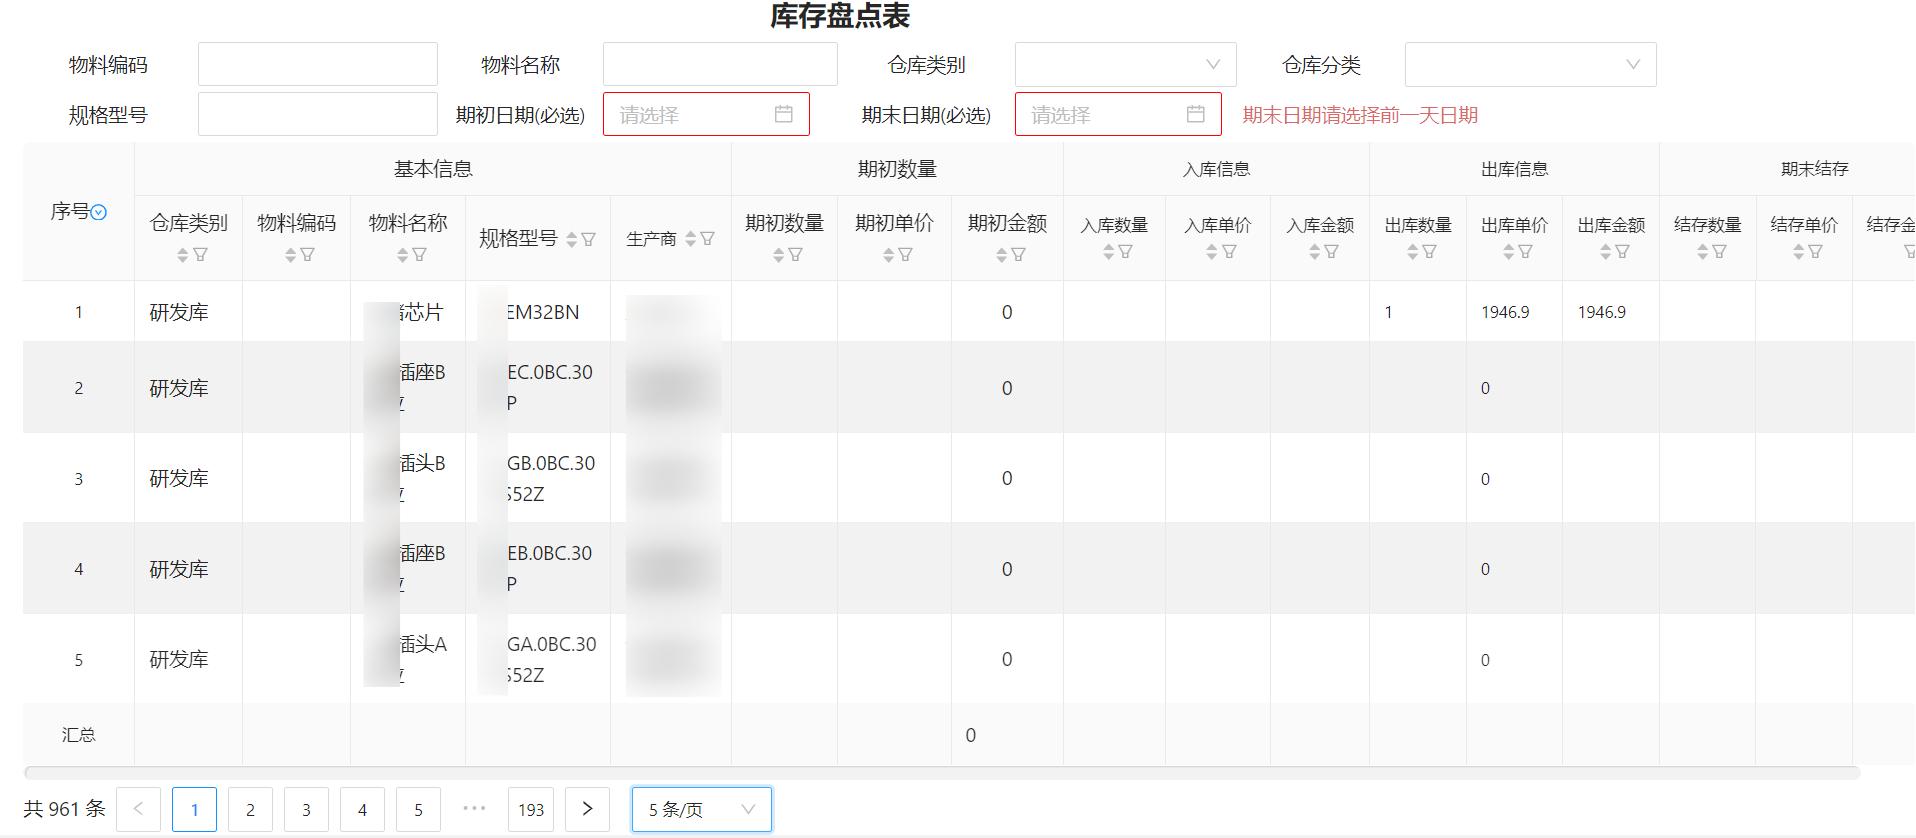Sort the 规格型号 column
Viewport: 1916px width, 838px height.
pos(571,240)
